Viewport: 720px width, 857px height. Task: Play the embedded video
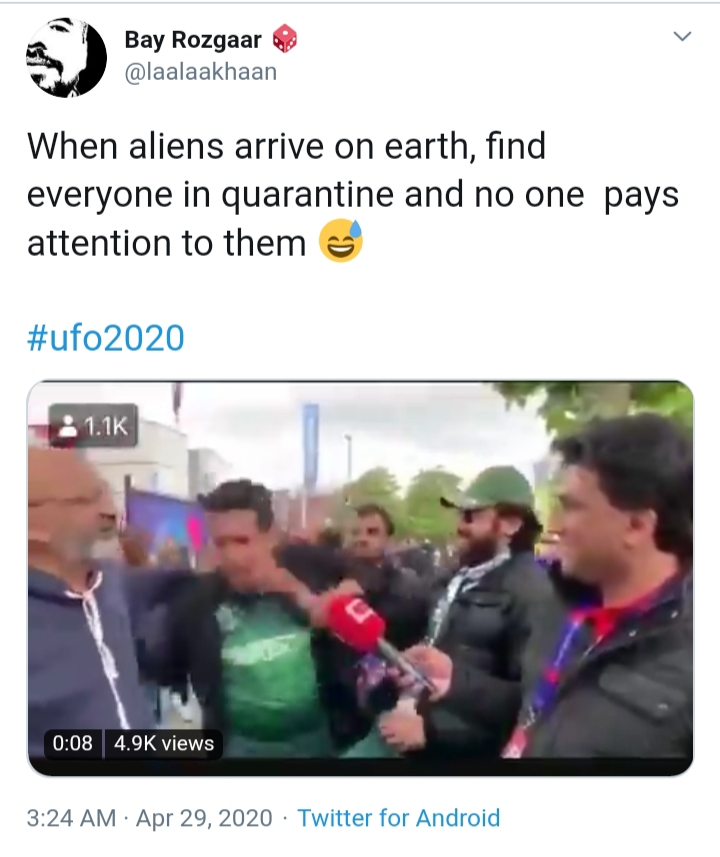coord(360,577)
